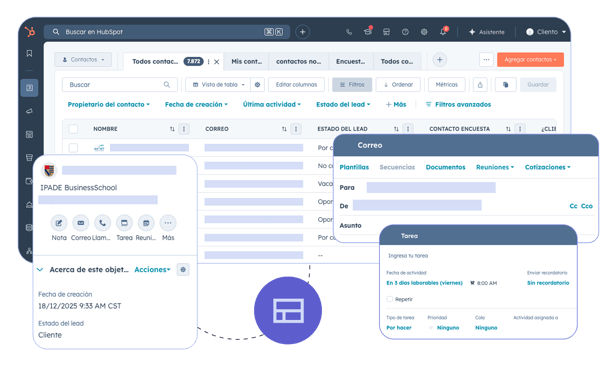Viewport: 616px width, 366px height.
Task: Open the Contactos object dropdown
Action: 83,60
